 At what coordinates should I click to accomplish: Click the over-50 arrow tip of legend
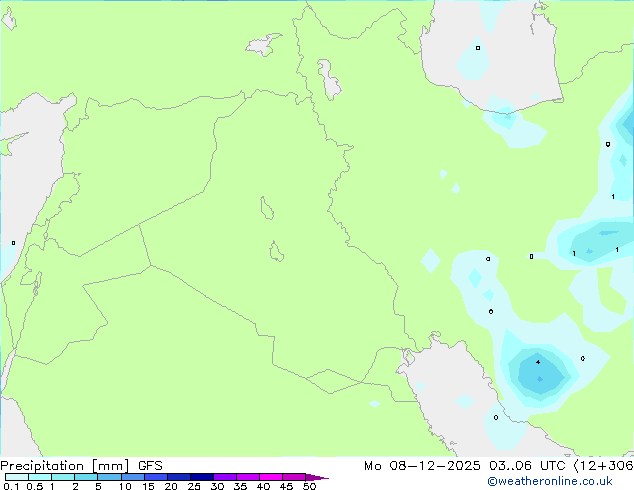click(x=317, y=477)
